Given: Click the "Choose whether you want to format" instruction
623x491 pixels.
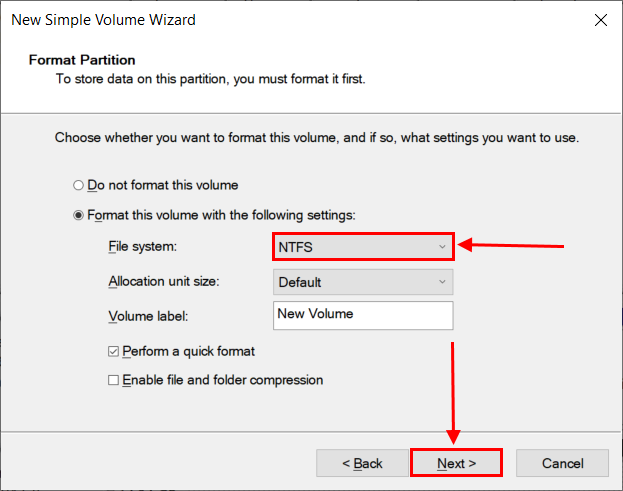Looking at the screenshot, I should 317,137.
